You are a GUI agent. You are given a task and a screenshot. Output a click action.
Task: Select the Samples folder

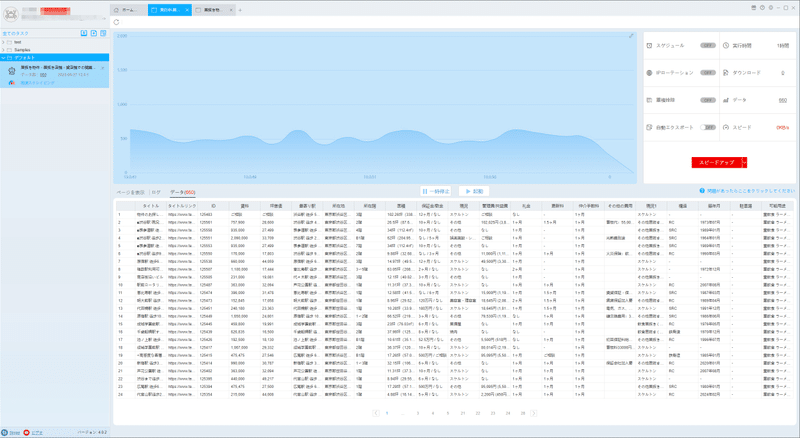click(22, 50)
